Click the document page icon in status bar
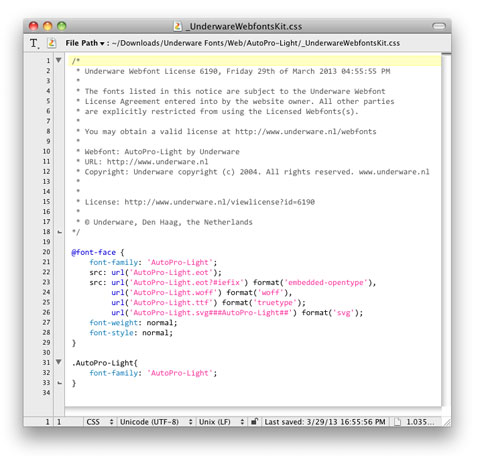Image resolution: width=480 pixels, height=456 pixels. pos(397,422)
